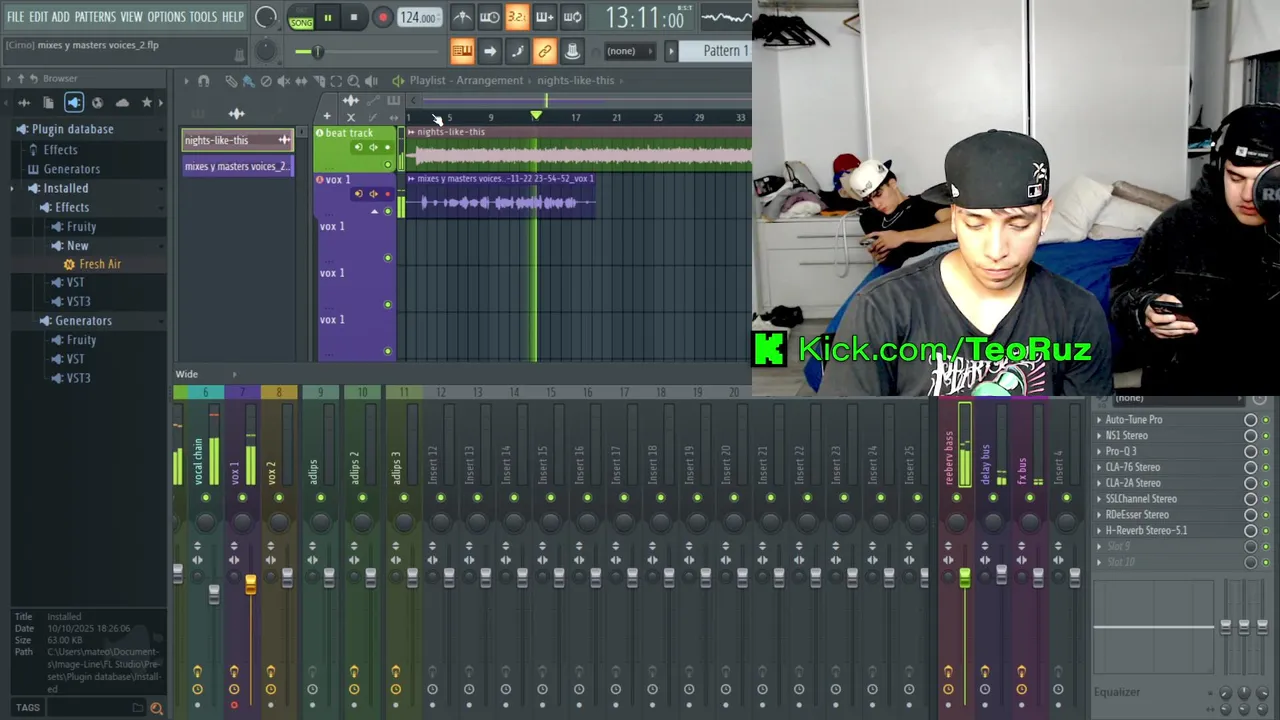
Task: Select nights-like-this clip in picker
Action: [x=238, y=140]
